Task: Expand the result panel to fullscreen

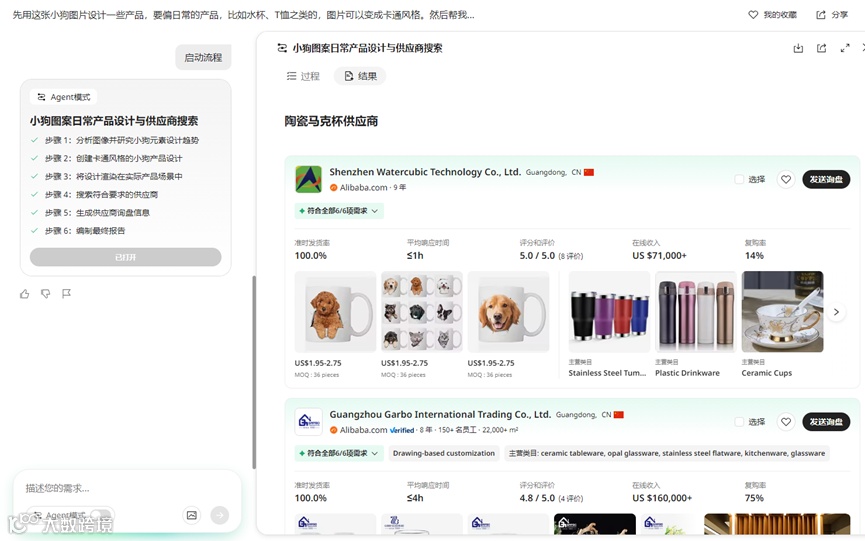Action: (x=845, y=49)
